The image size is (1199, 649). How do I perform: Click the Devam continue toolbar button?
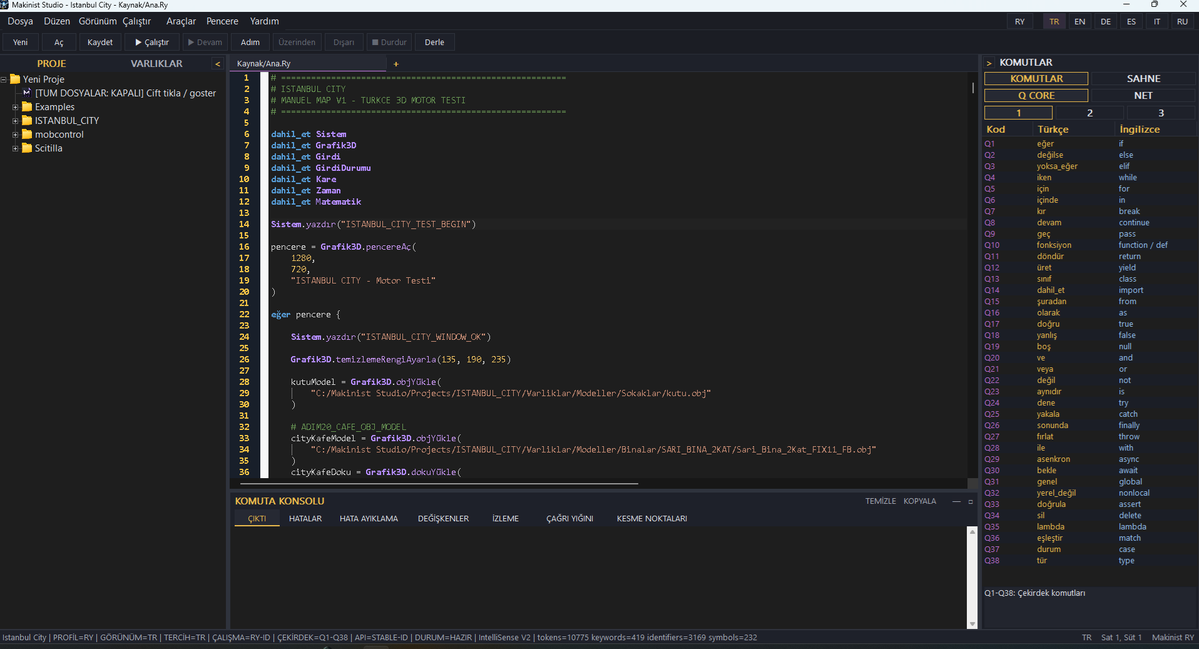coord(205,42)
